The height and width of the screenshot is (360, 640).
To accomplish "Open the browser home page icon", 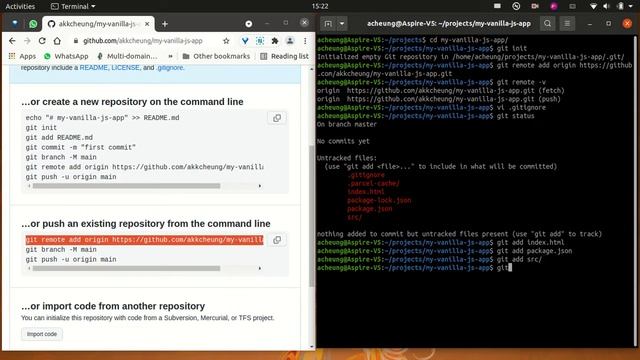I will pos(57,41).
